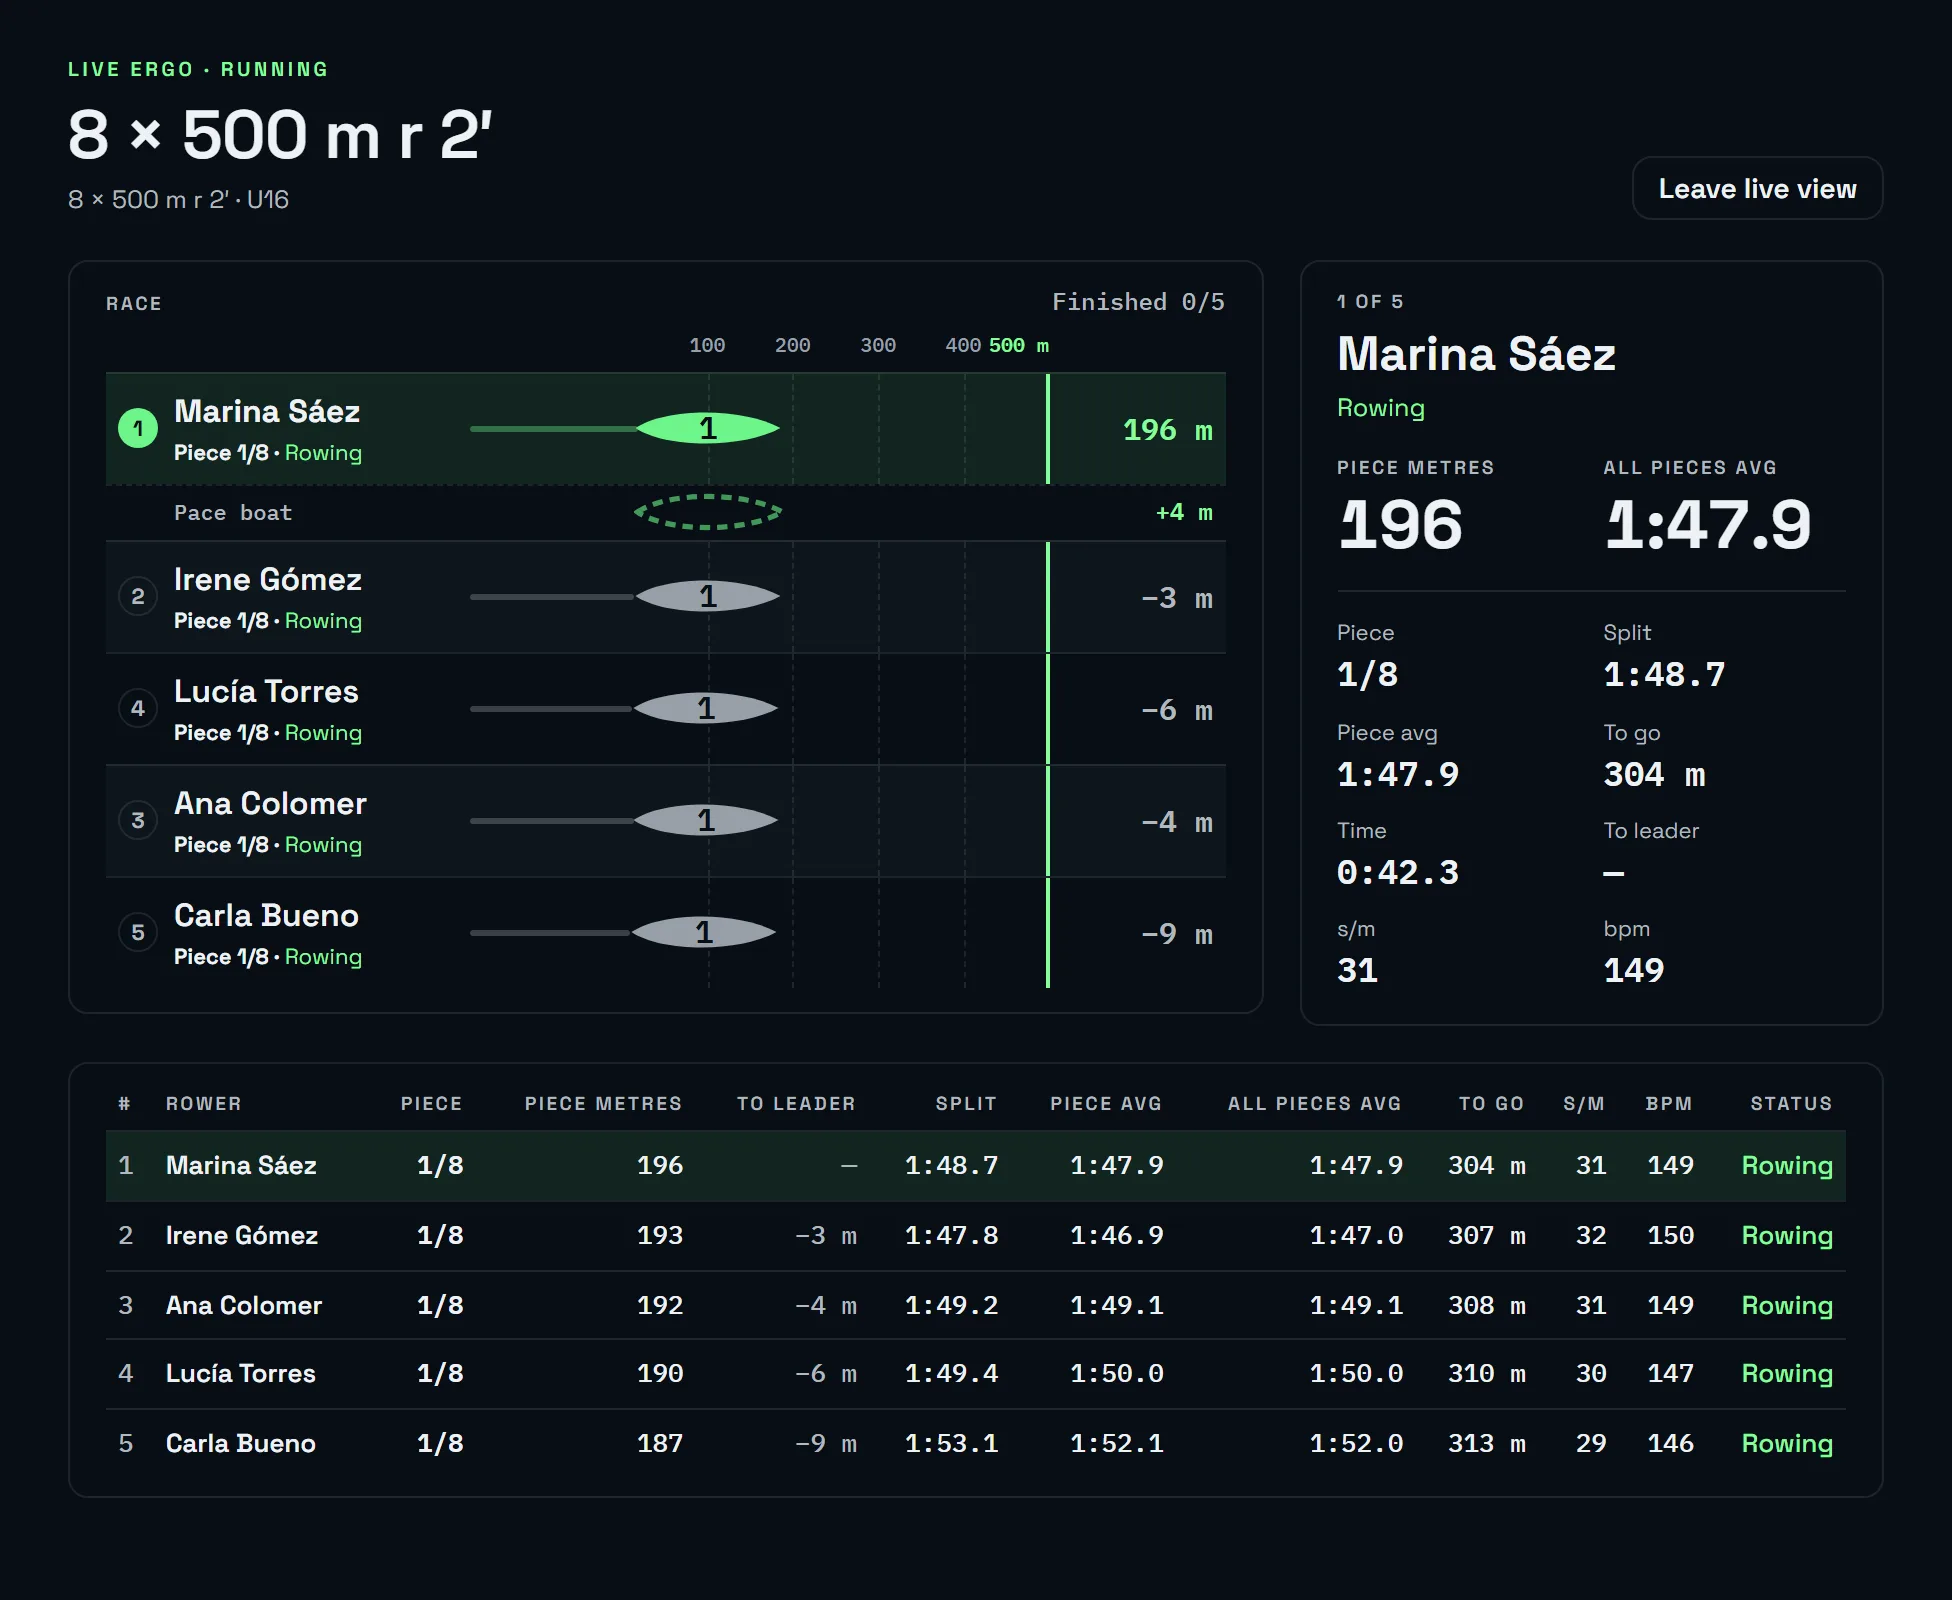
Task: Click the Leave live view button
Action: click(1757, 188)
